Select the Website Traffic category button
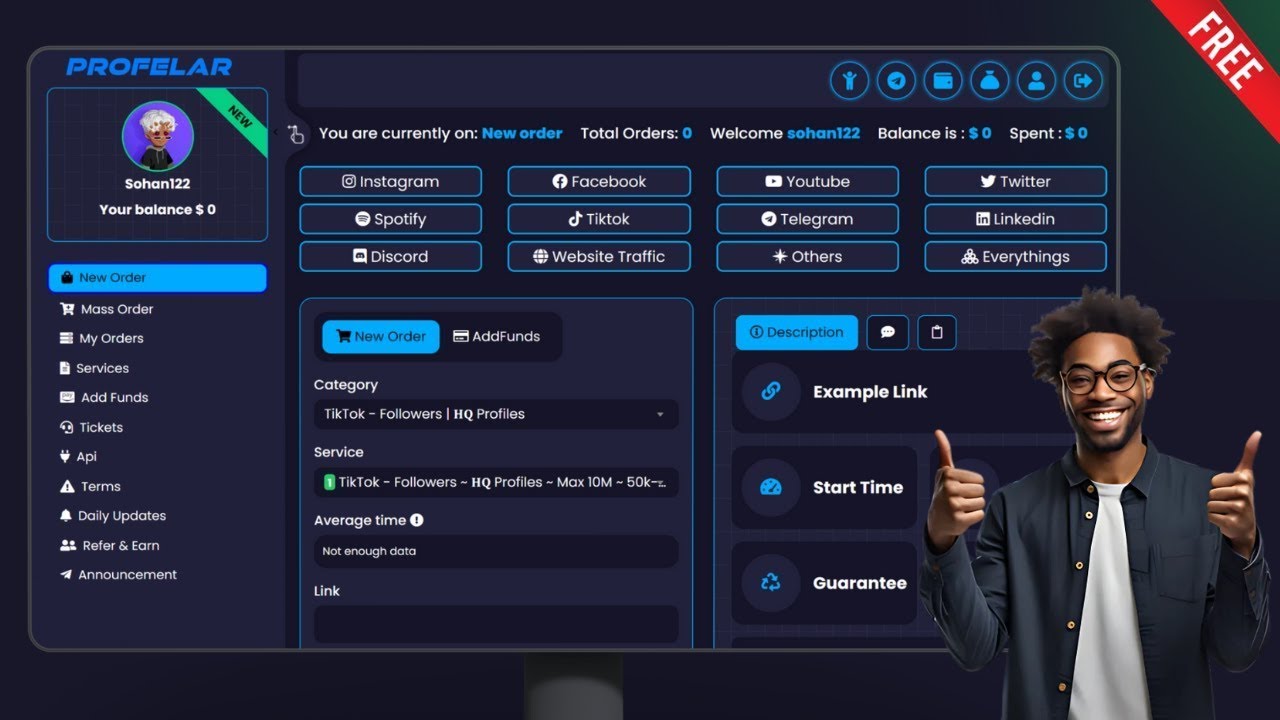Screen dimensions: 1280x720 pyautogui.click(x=599, y=257)
